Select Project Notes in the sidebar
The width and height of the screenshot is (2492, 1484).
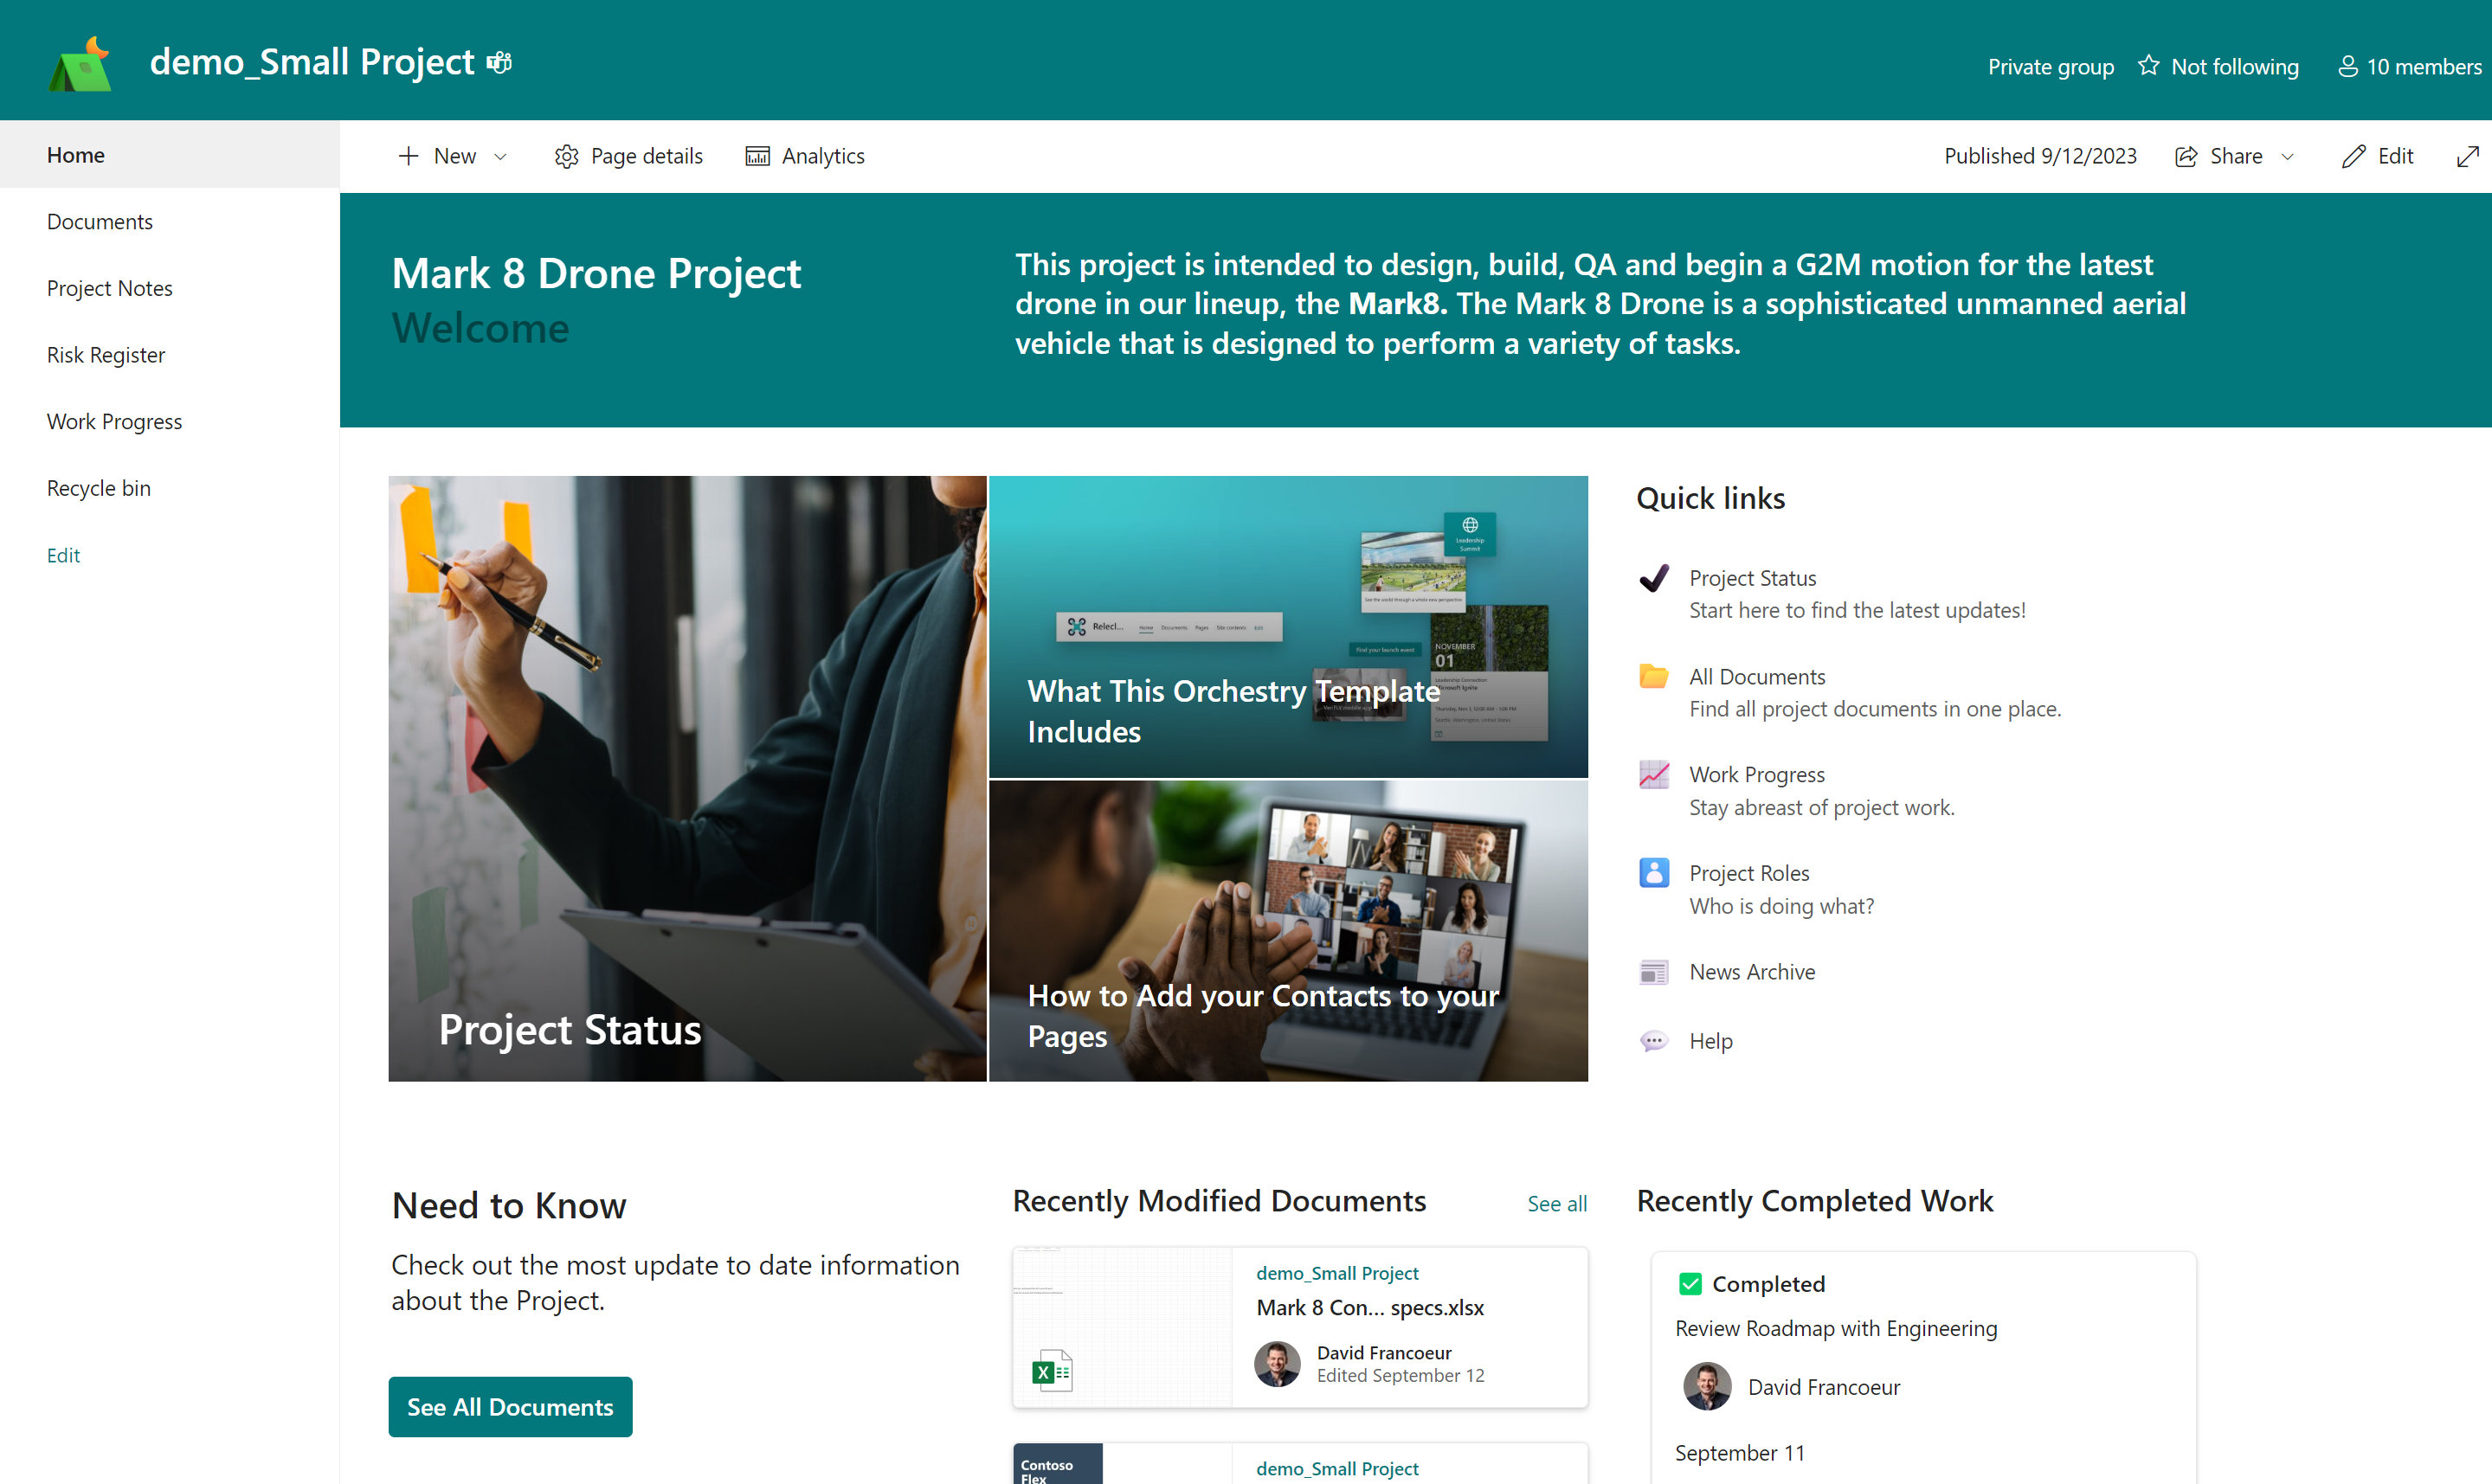[x=109, y=288]
